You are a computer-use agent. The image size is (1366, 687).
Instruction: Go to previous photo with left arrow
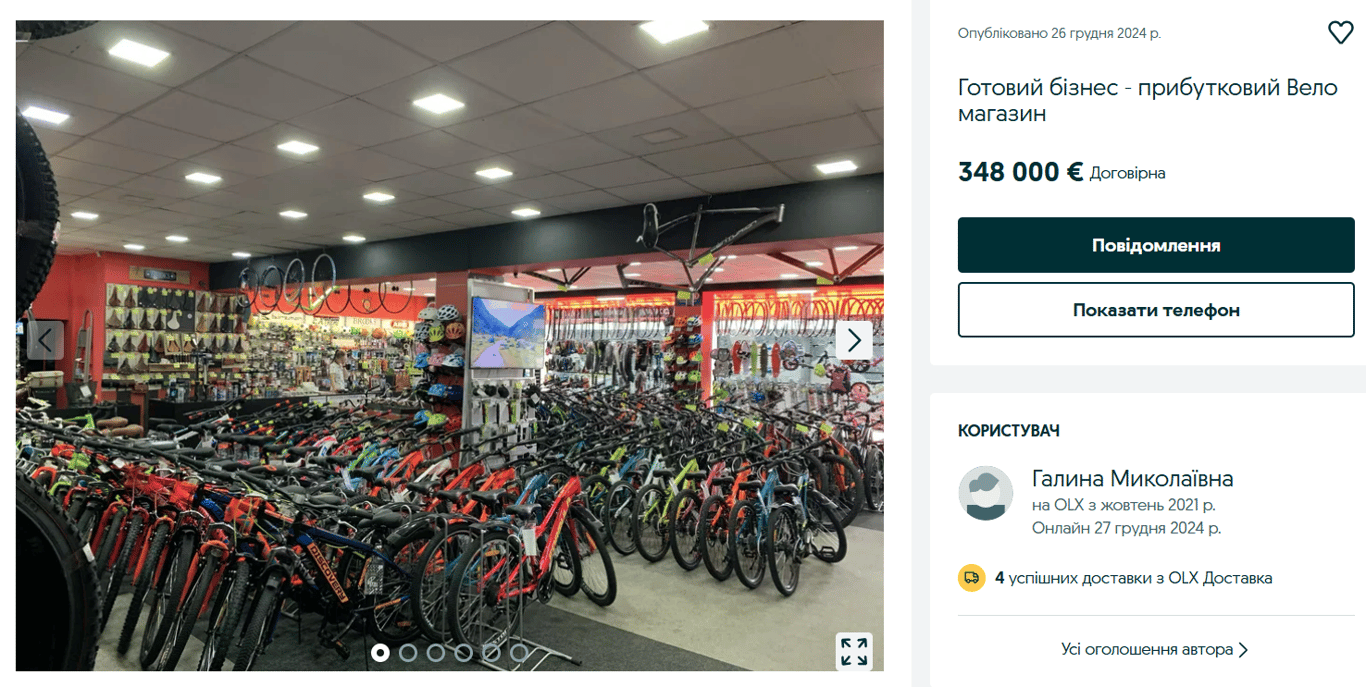(45, 341)
